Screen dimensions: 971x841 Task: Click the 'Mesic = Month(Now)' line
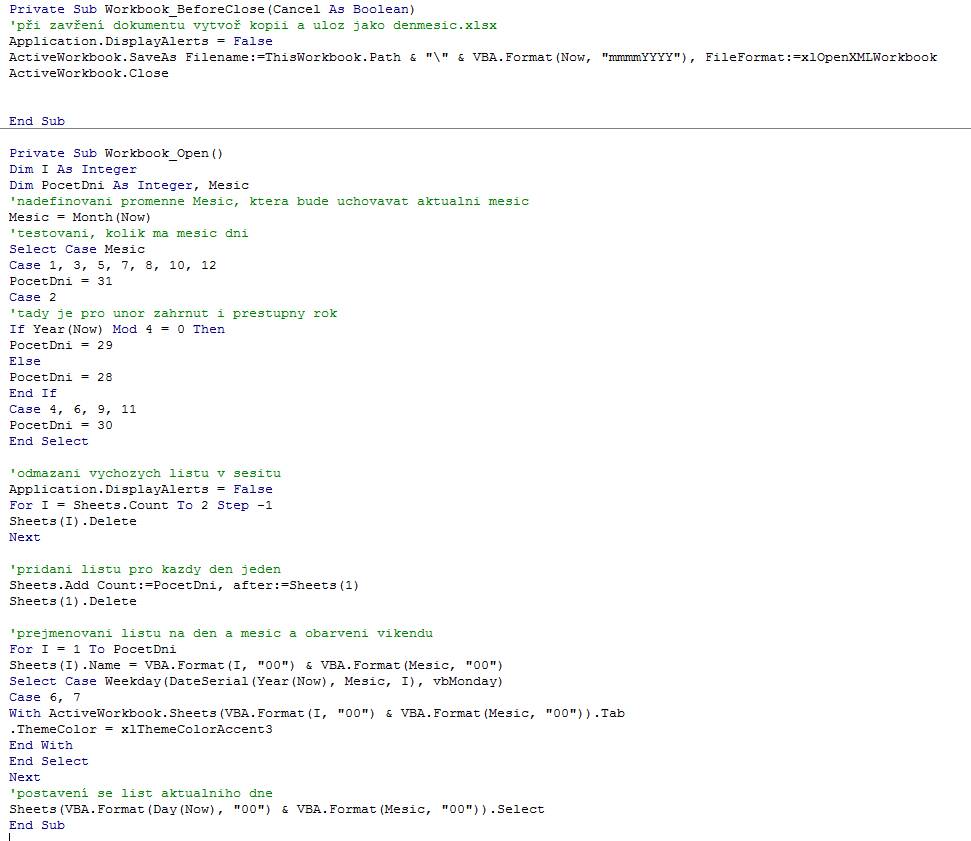(80, 217)
